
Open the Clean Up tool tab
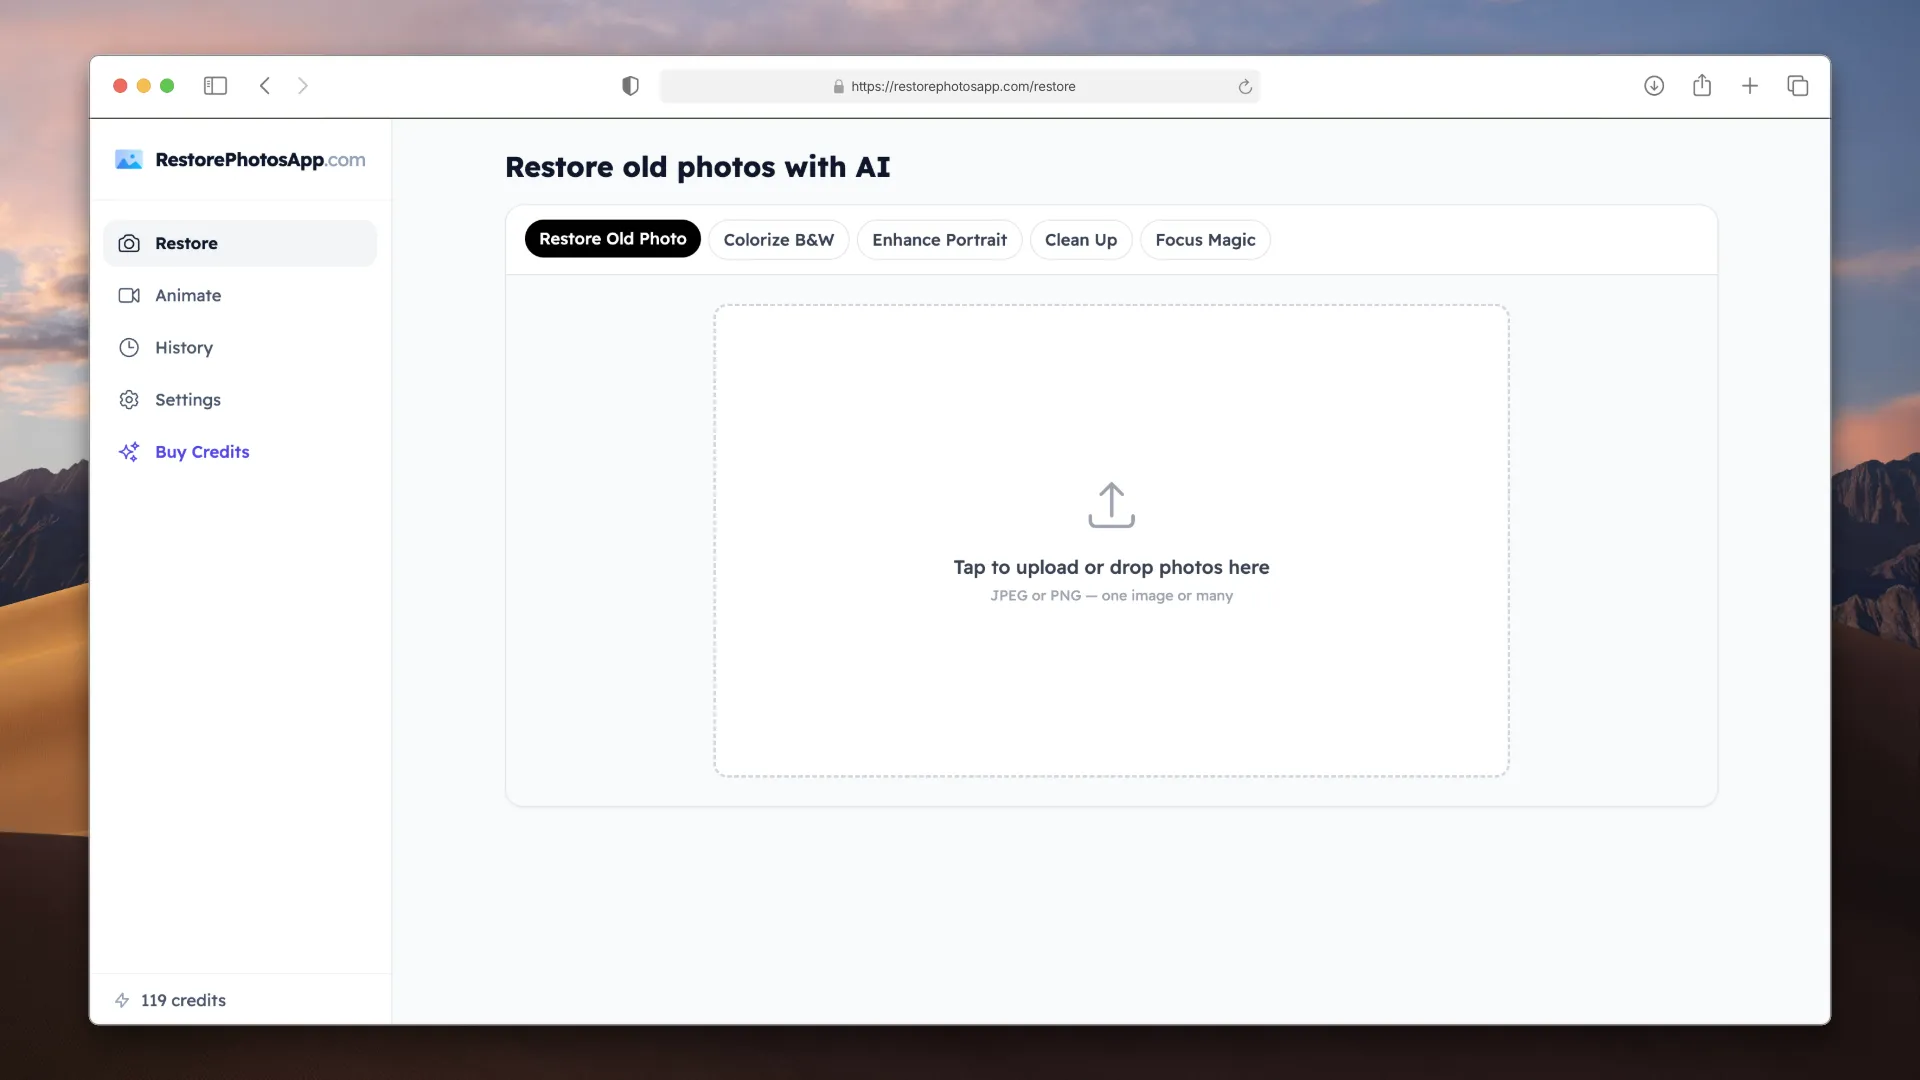coord(1081,240)
